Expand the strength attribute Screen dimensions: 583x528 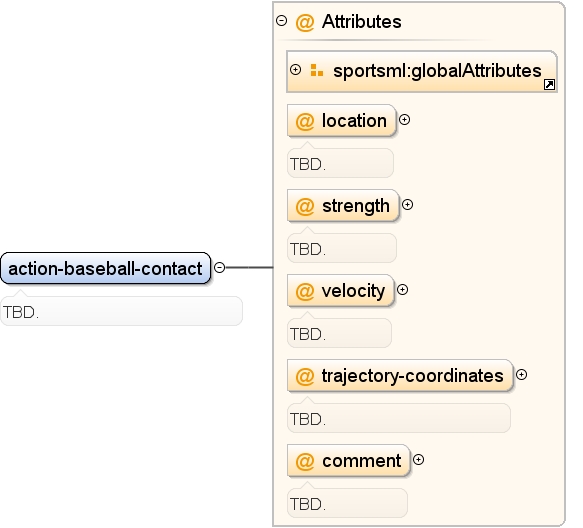coord(408,205)
